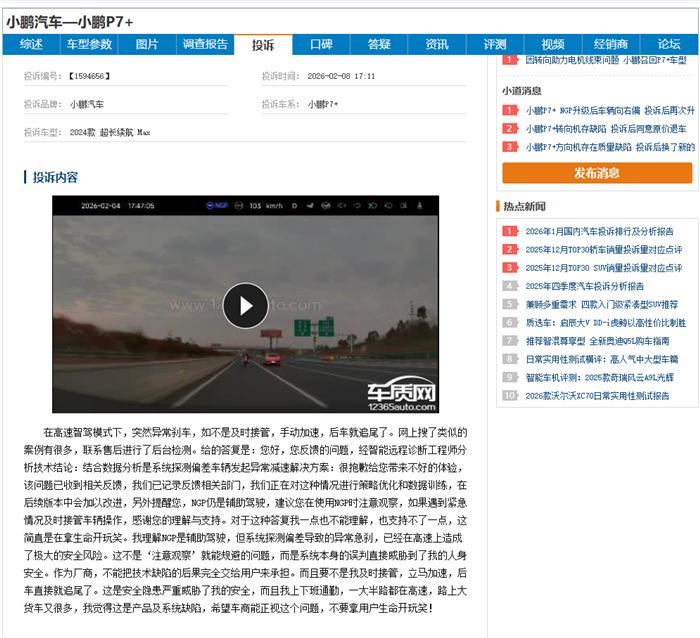Go to 评测 tab
This screenshot has height=638, width=700.
click(495, 44)
